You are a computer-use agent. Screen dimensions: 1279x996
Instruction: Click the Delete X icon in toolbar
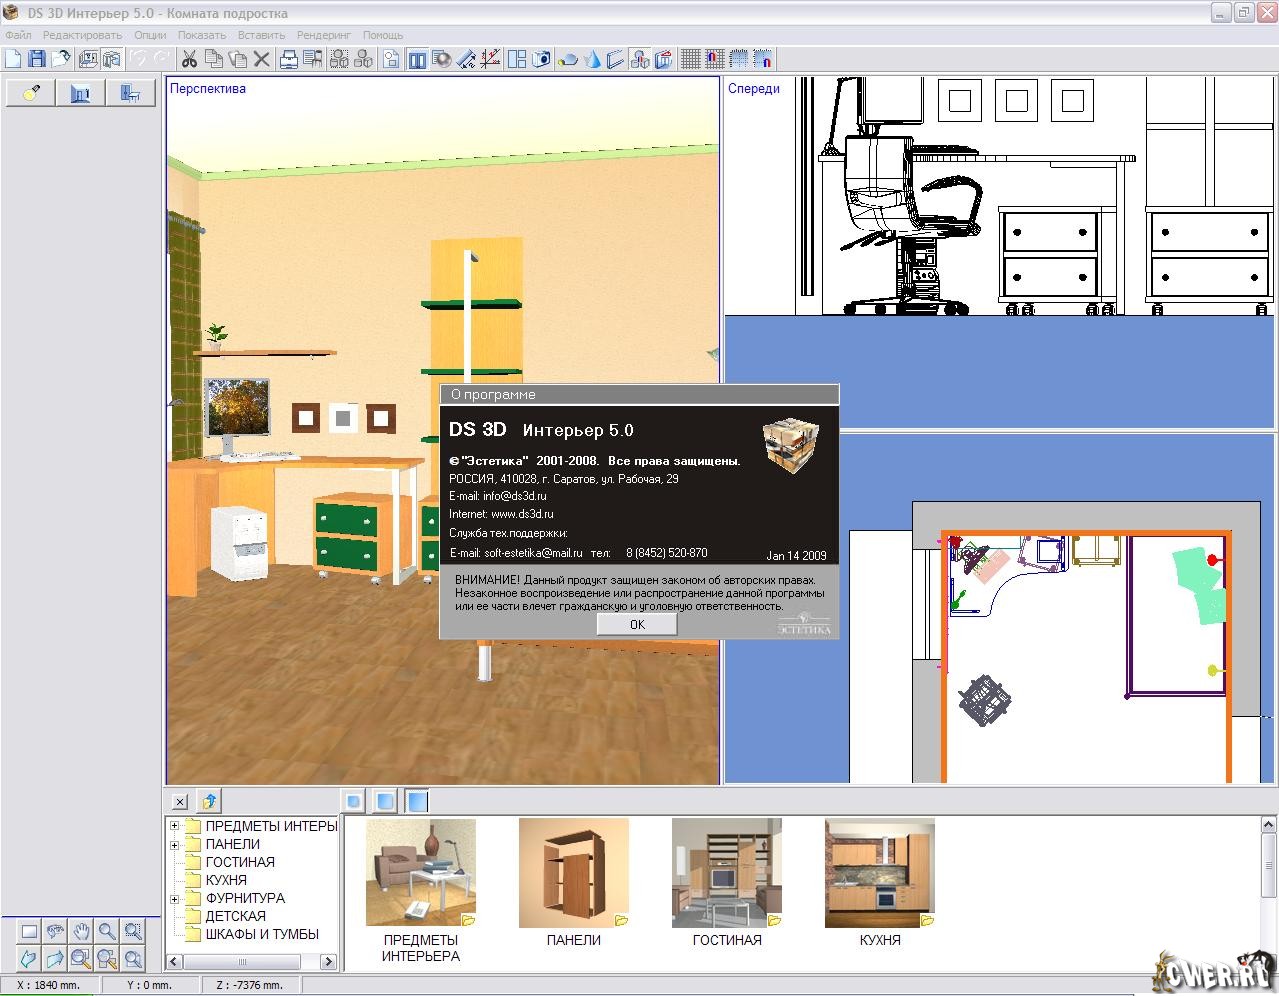[262, 59]
